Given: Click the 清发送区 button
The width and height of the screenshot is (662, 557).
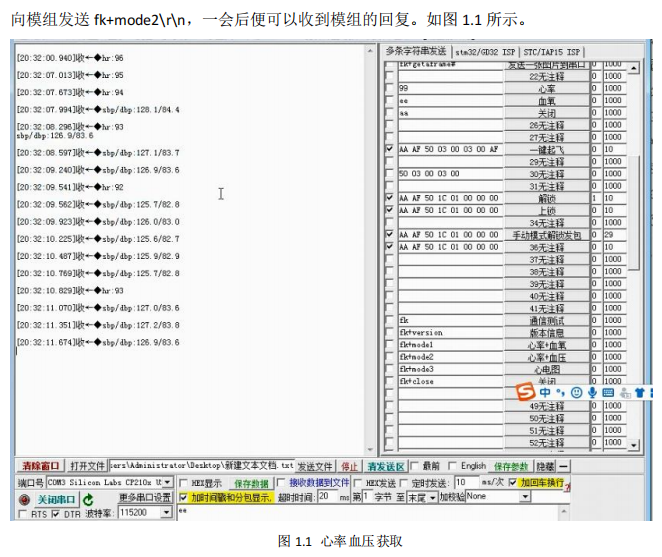Looking at the screenshot, I should click(x=385, y=466).
